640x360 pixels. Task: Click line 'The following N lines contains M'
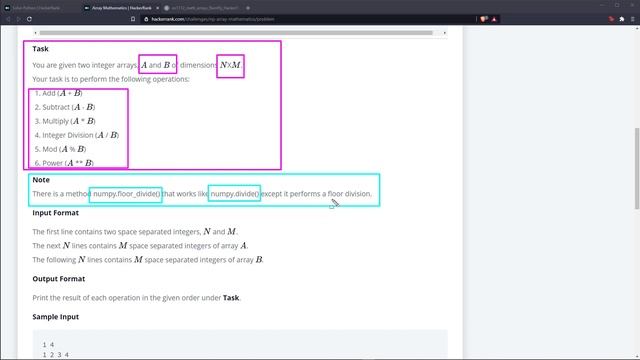coord(148,260)
